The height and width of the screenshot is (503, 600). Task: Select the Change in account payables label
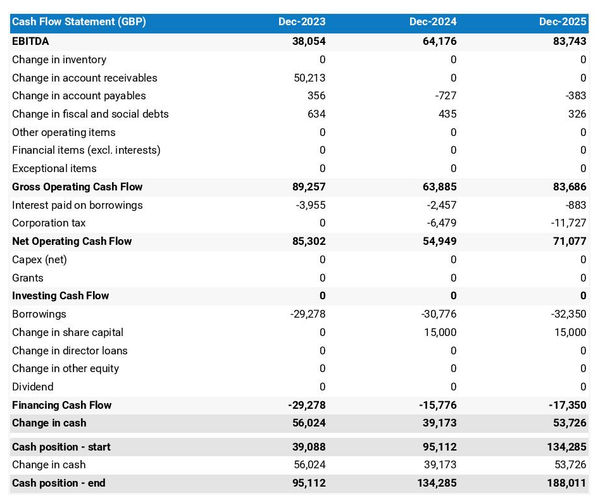point(79,96)
